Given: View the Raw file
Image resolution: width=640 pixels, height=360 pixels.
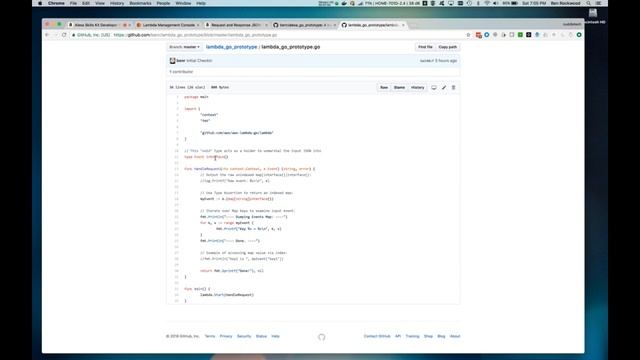Looking at the screenshot, I should [x=384, y=87].
